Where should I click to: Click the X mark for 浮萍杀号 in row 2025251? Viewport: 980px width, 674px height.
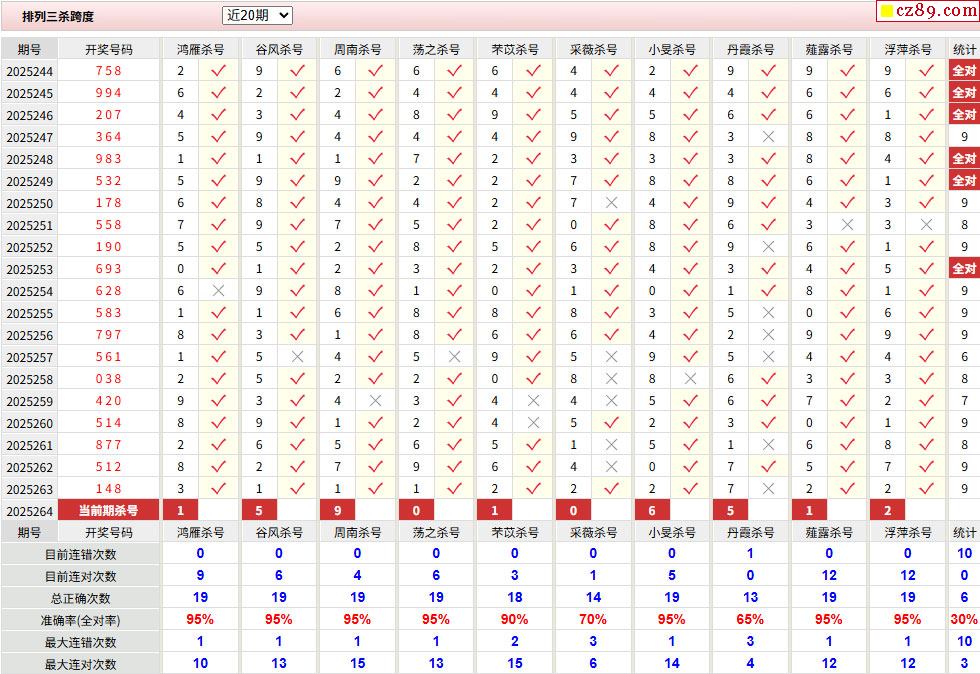[x=926, y=224]
